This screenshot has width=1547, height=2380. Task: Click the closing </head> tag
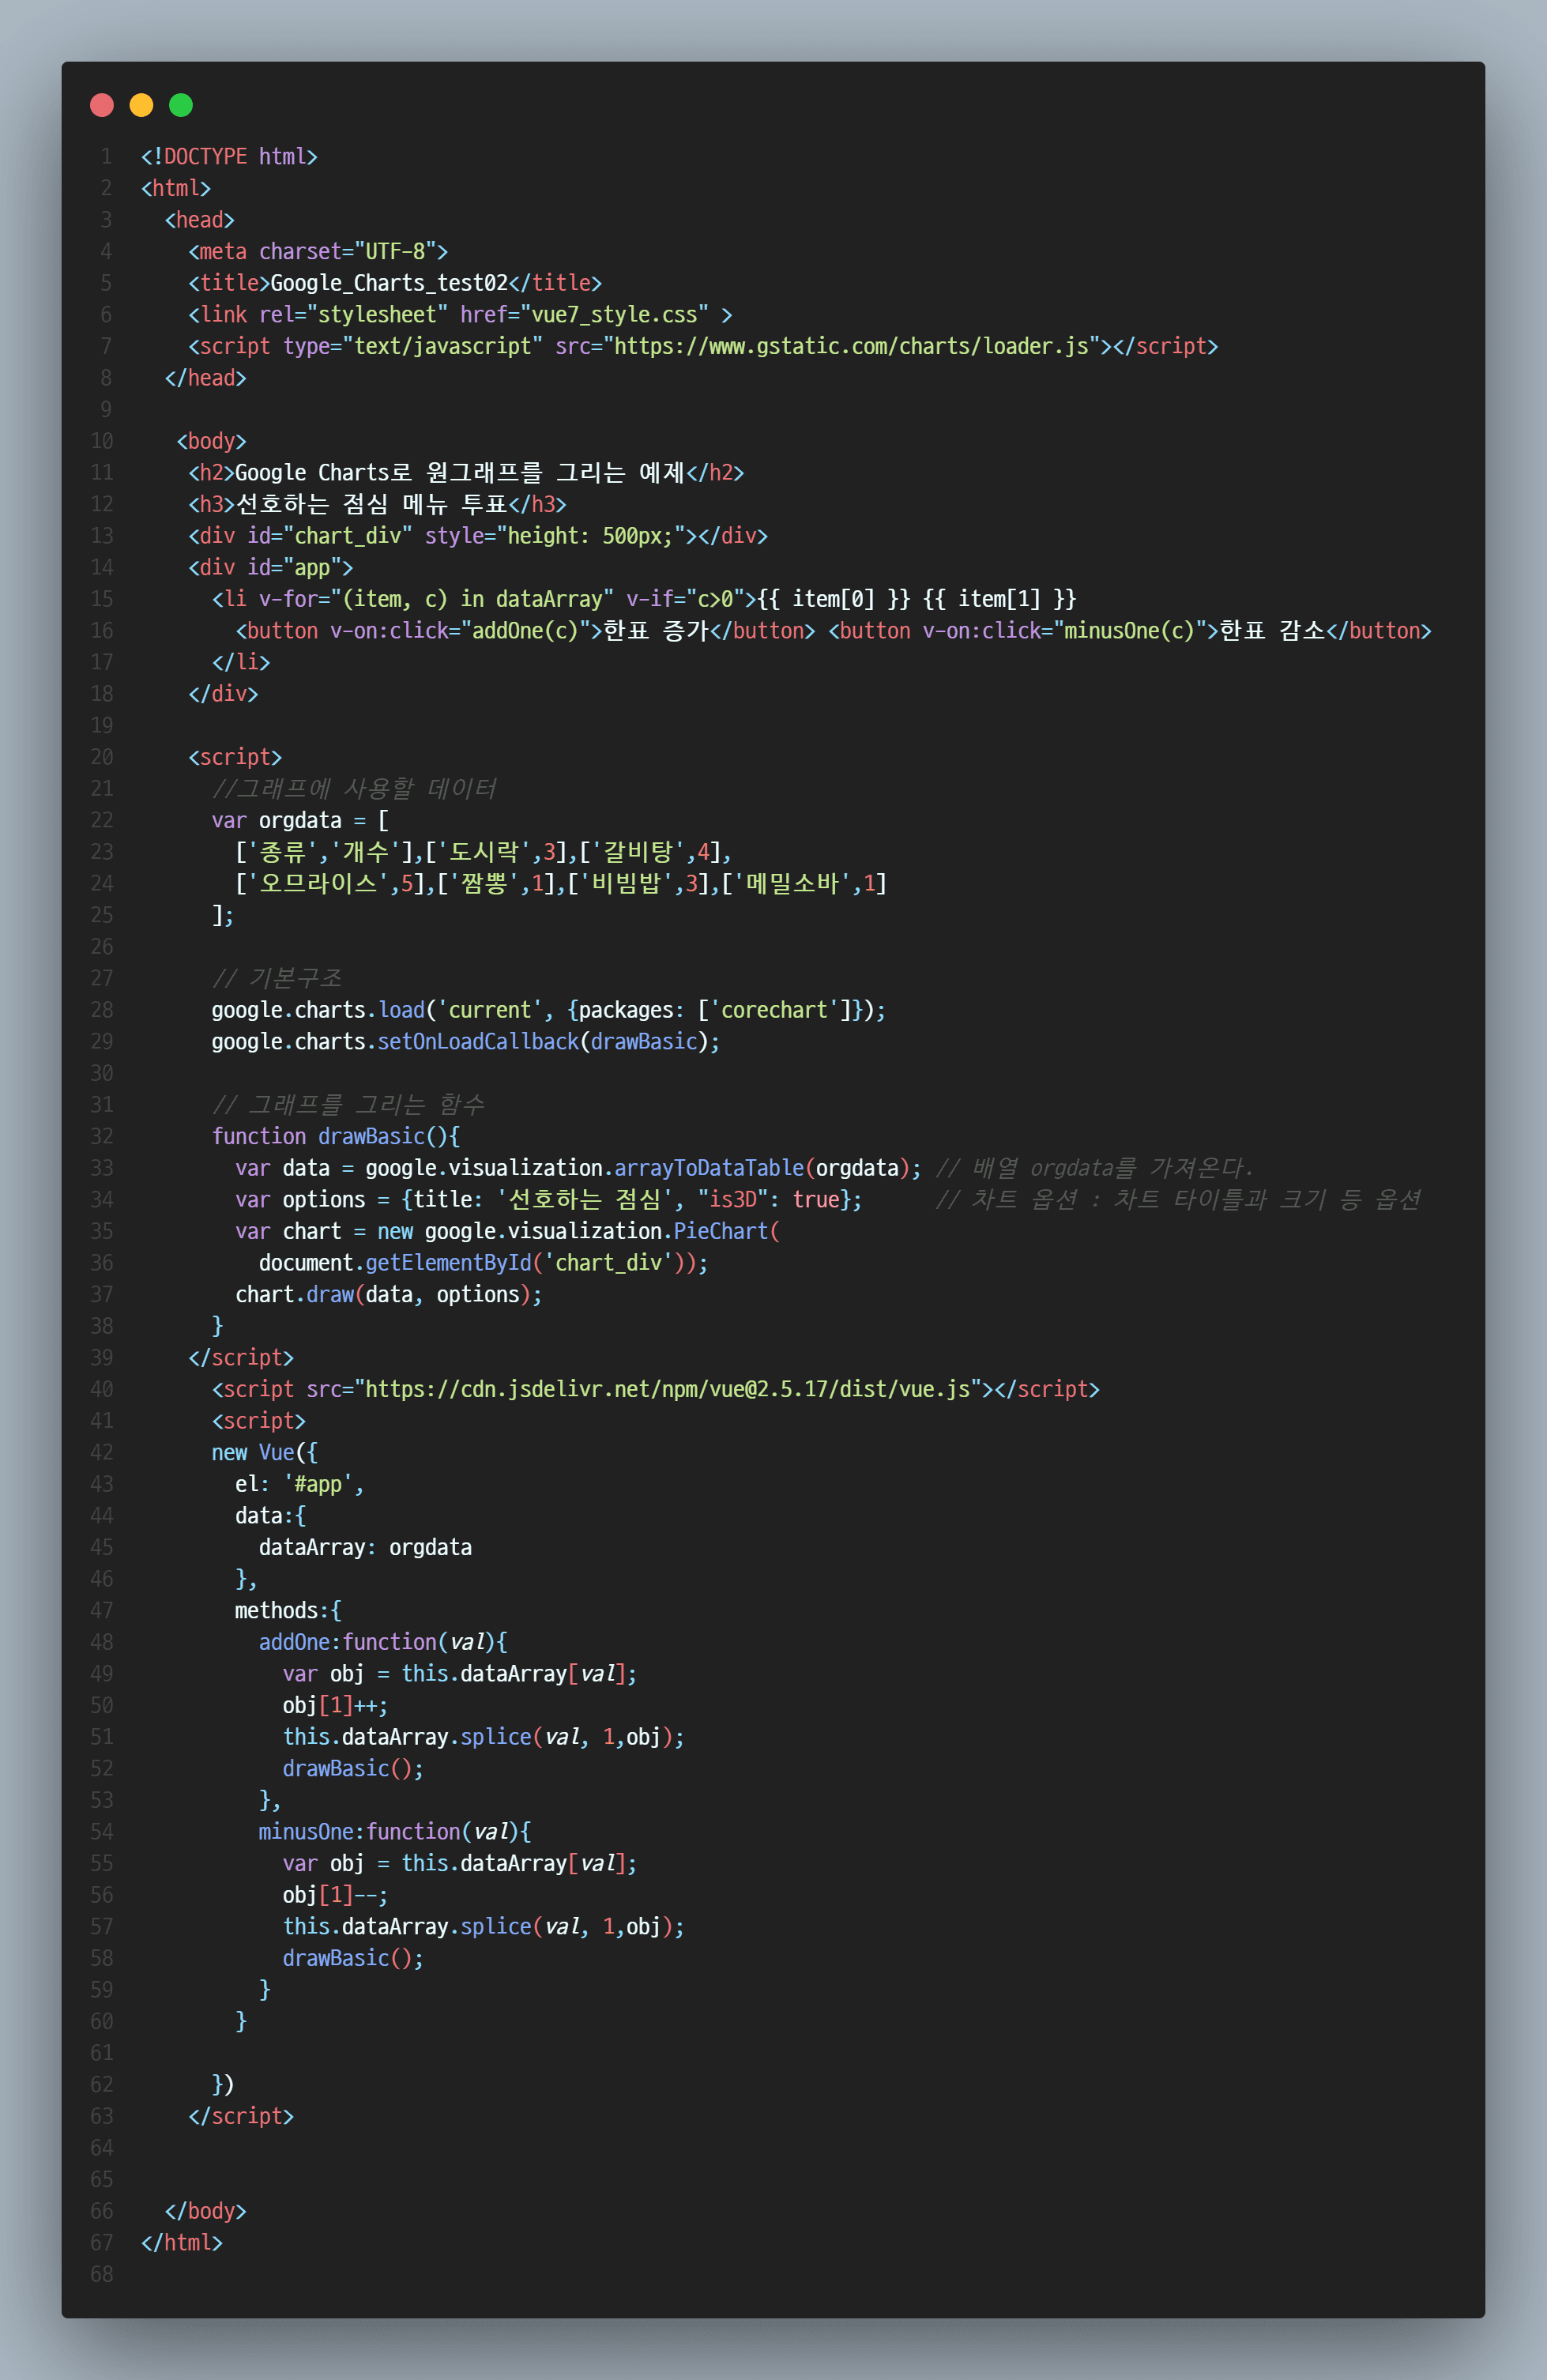[x=205, y=378]
